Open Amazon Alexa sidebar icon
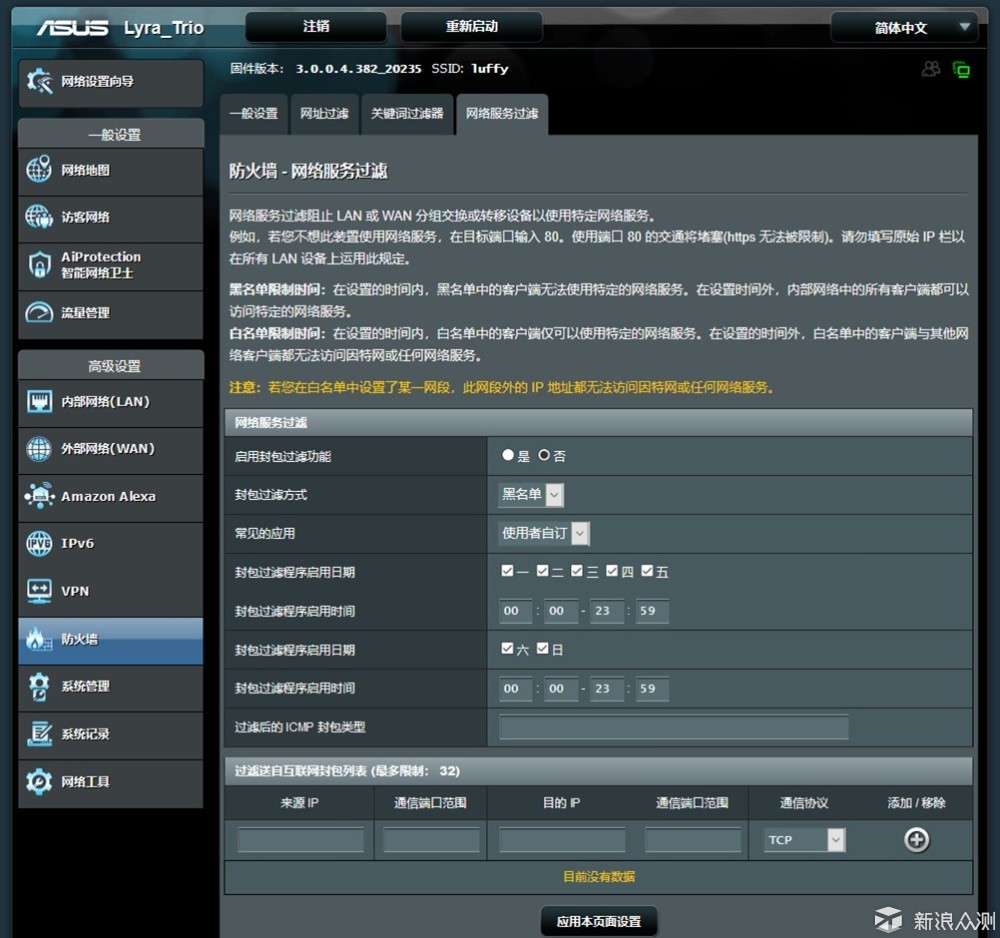The width and height of the screenshot is (1000, 938). tap(39, 495)
